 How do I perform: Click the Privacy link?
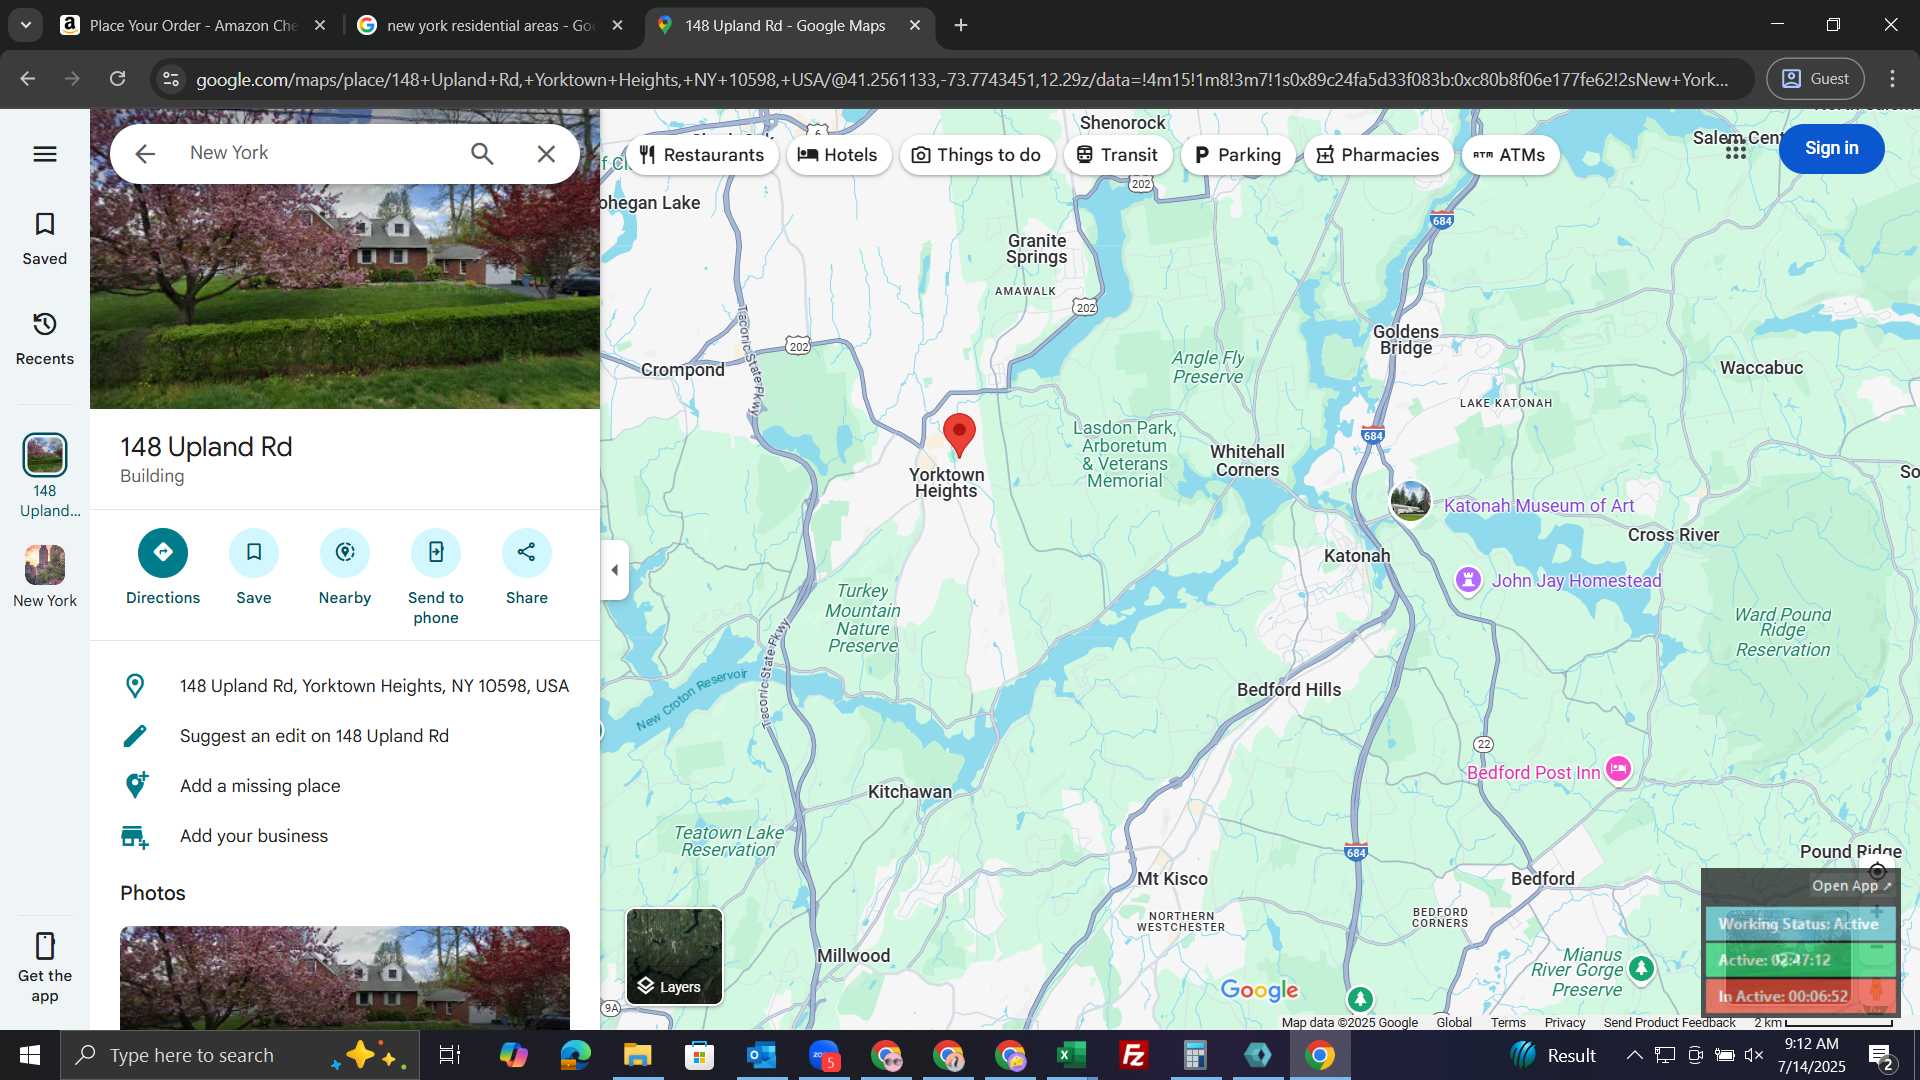(x=1565, y=1022)
